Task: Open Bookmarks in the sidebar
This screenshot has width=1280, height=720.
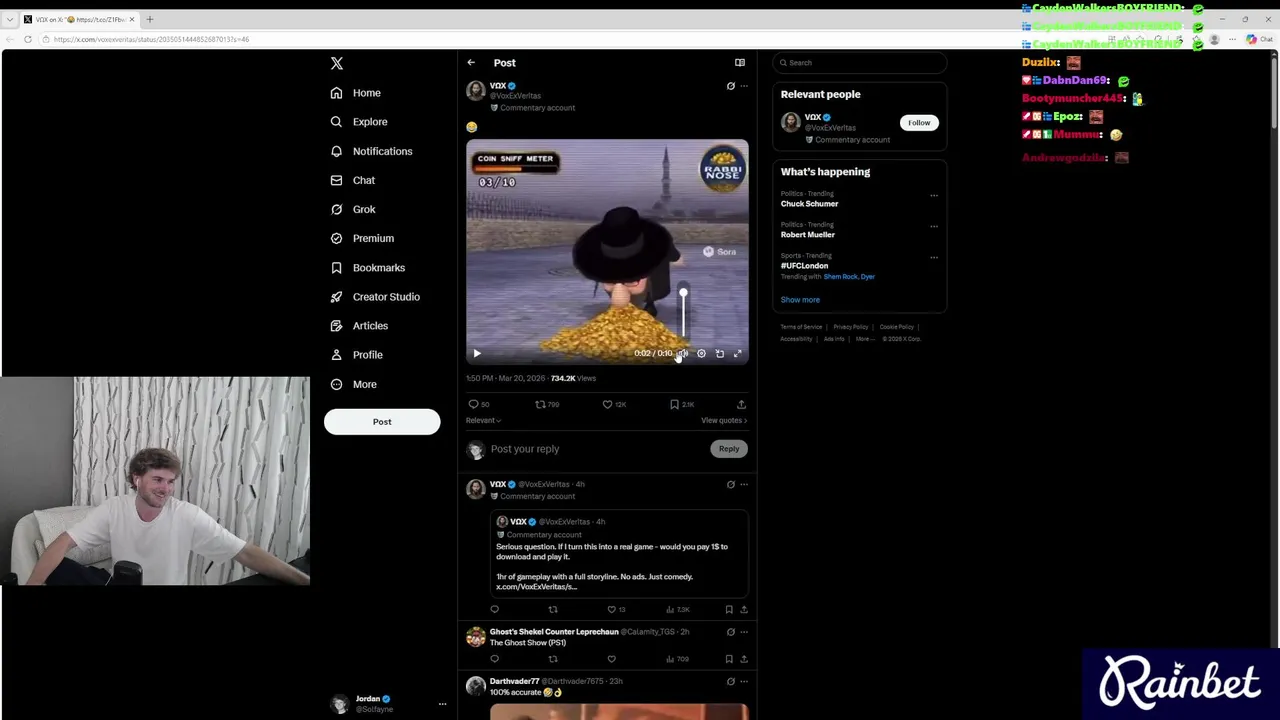Action: (x=367, y=268)
